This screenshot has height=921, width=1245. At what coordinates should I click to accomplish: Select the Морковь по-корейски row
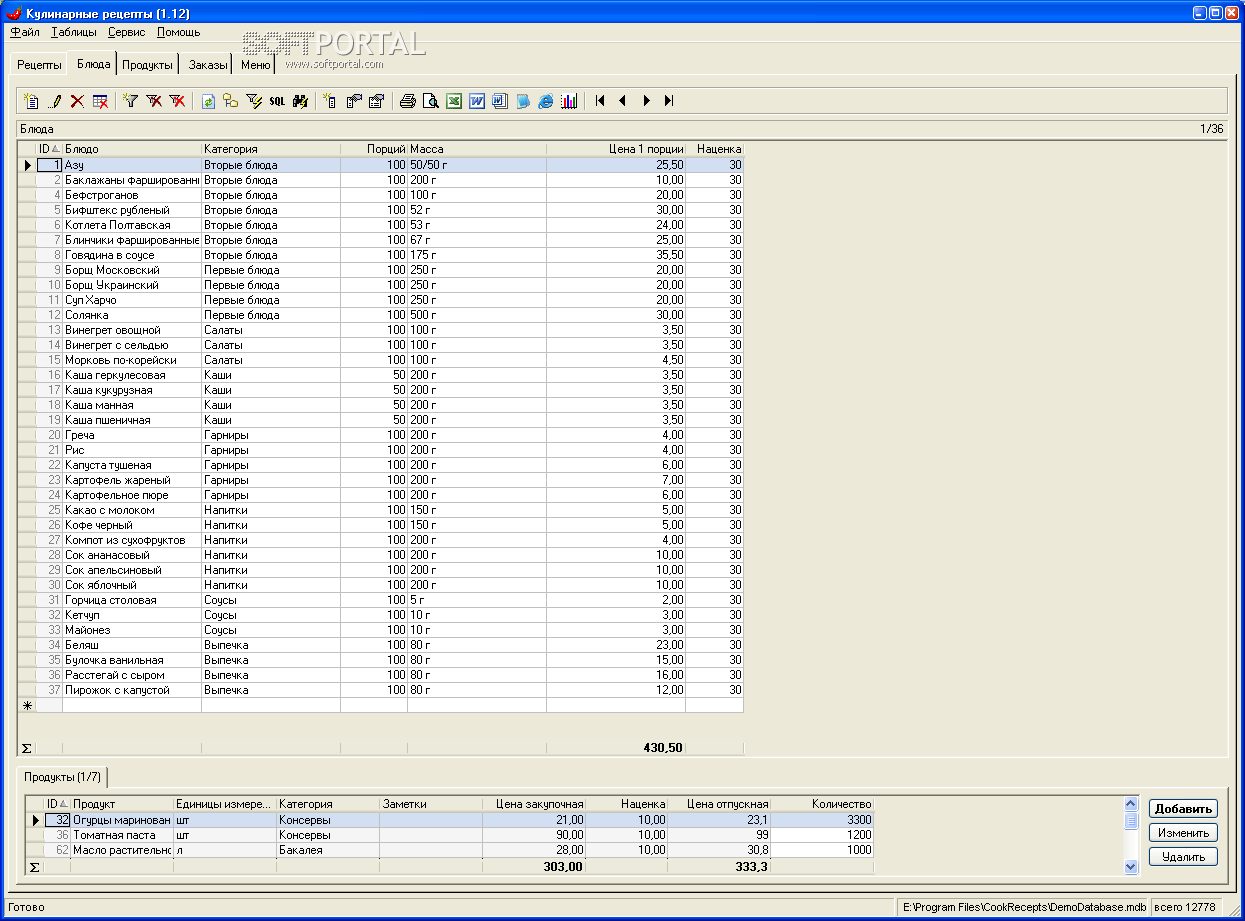(381, 360)
